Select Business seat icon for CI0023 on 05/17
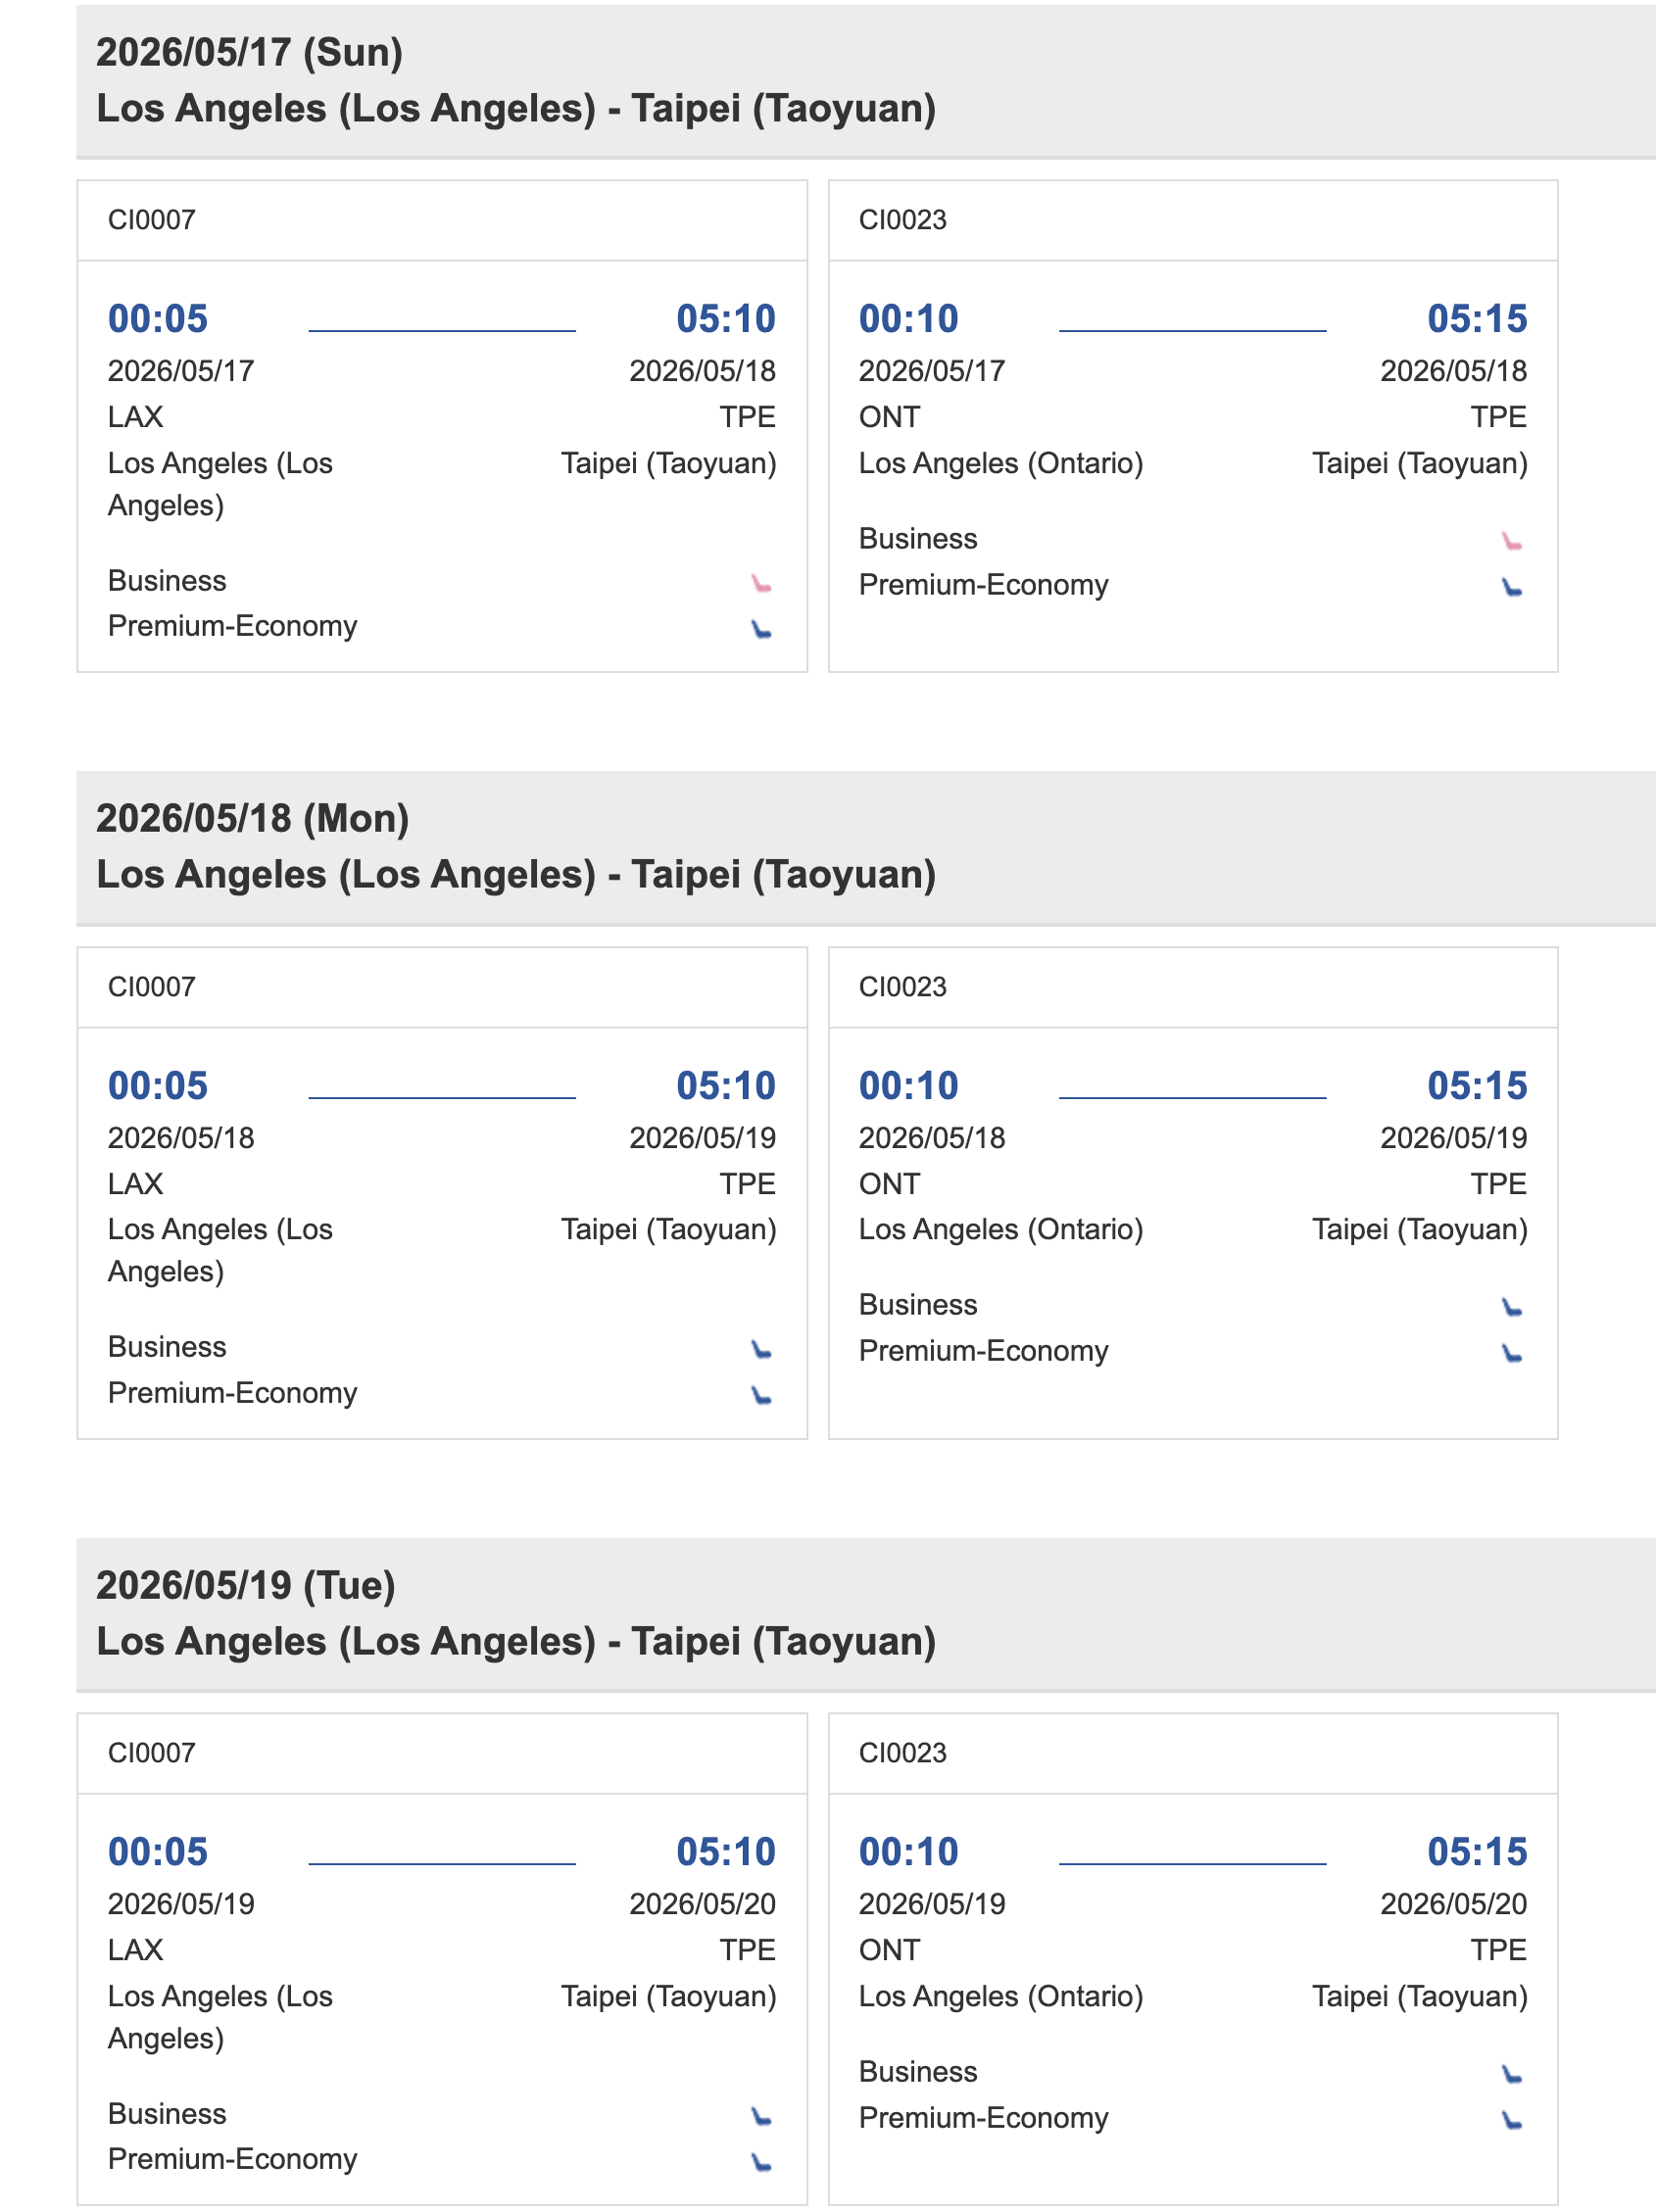 1512,542
